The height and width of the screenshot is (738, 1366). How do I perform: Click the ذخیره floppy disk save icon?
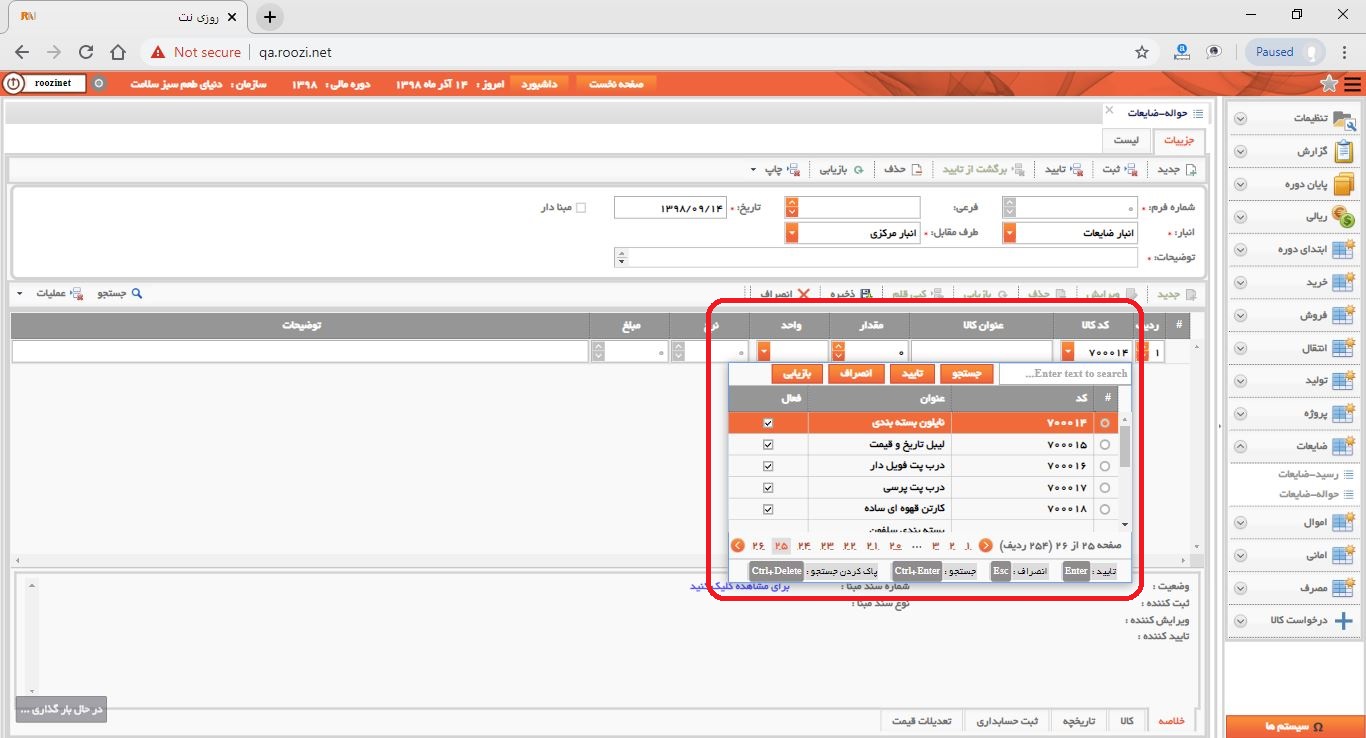[x=866, y=295]
